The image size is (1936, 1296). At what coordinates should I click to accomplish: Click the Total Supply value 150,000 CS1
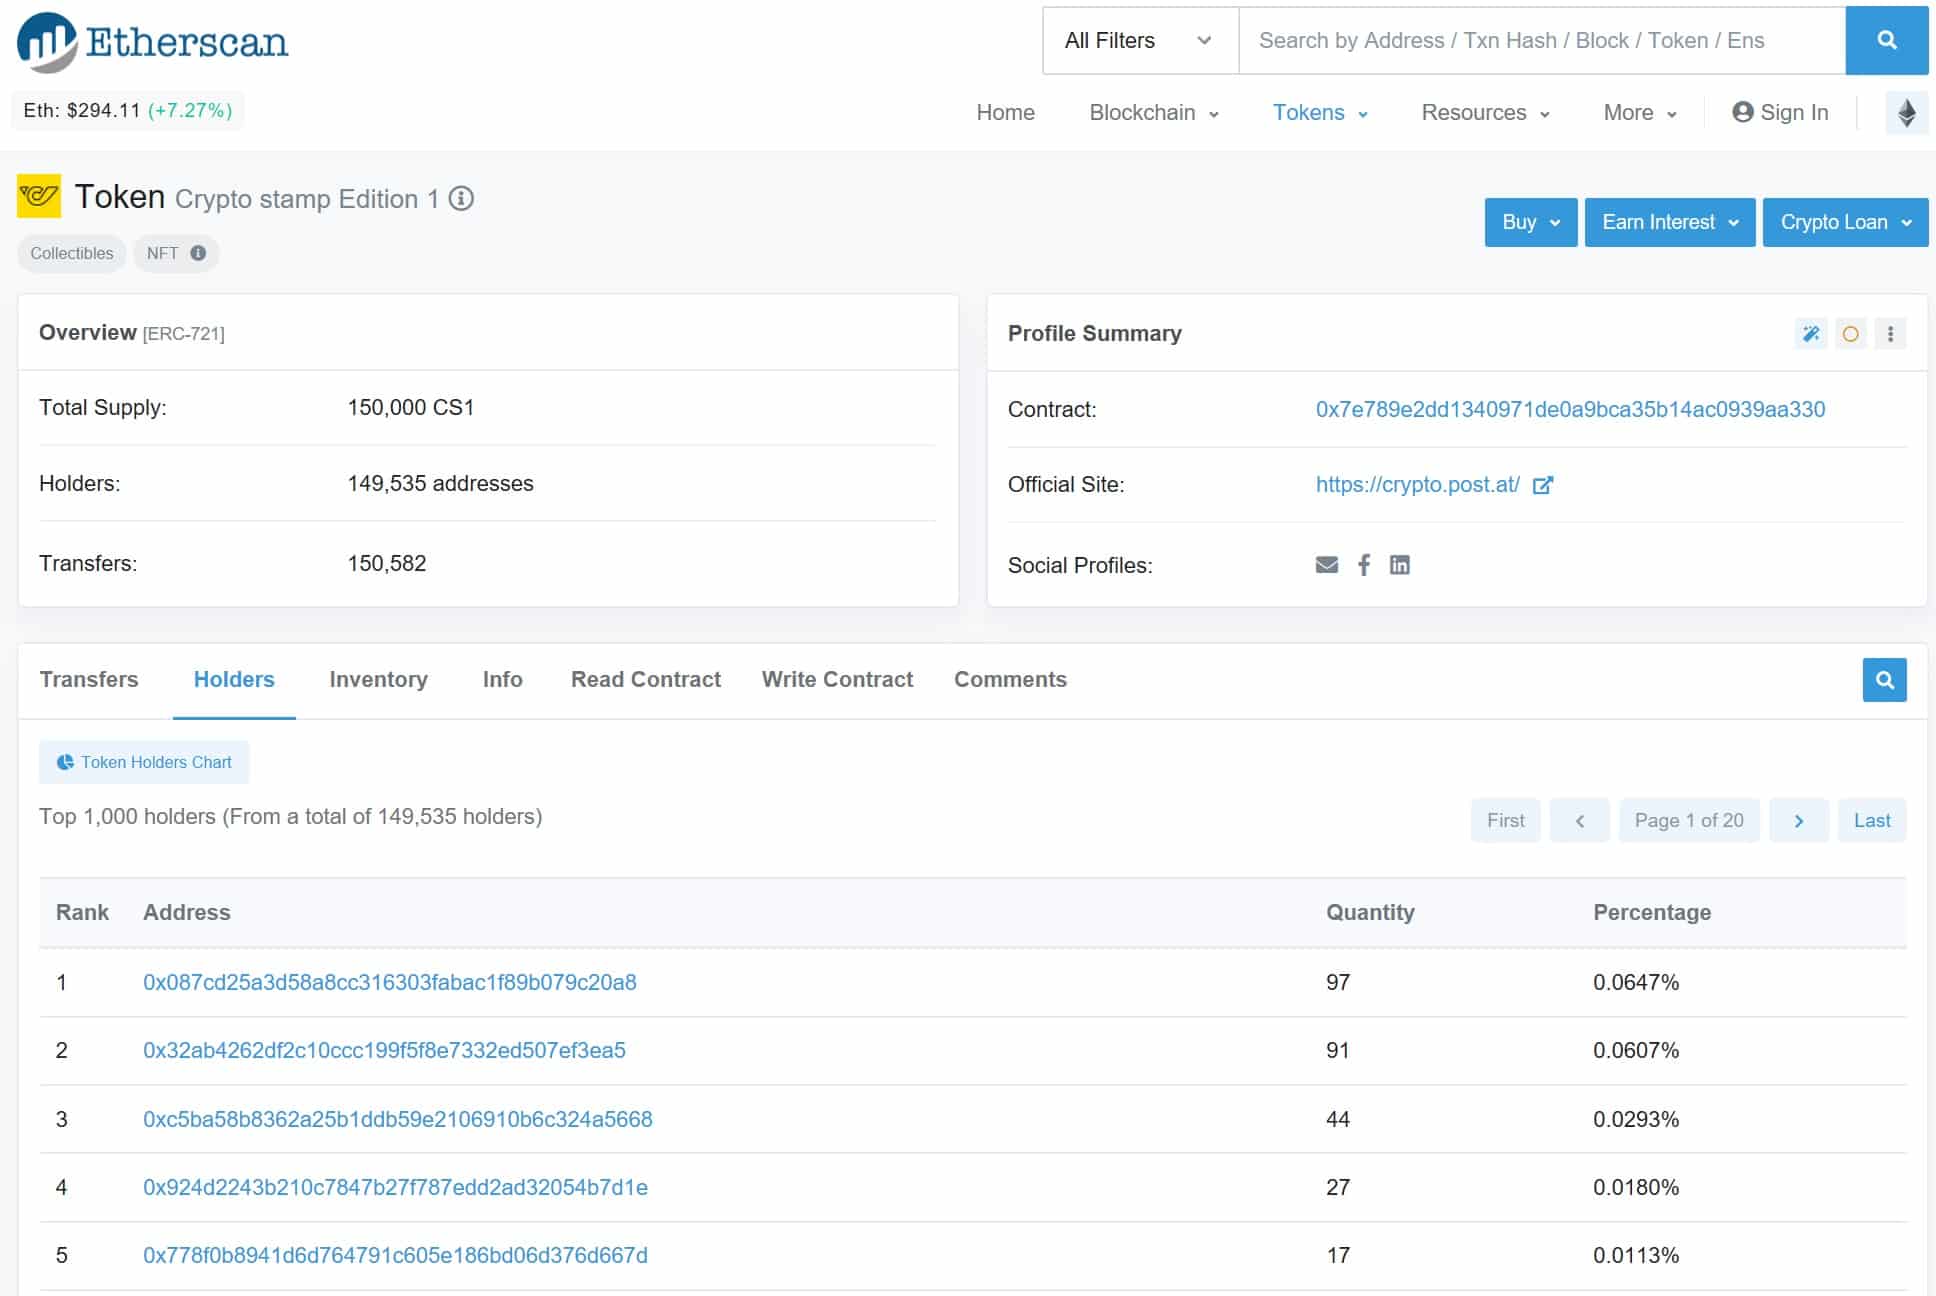pos(411,407)
